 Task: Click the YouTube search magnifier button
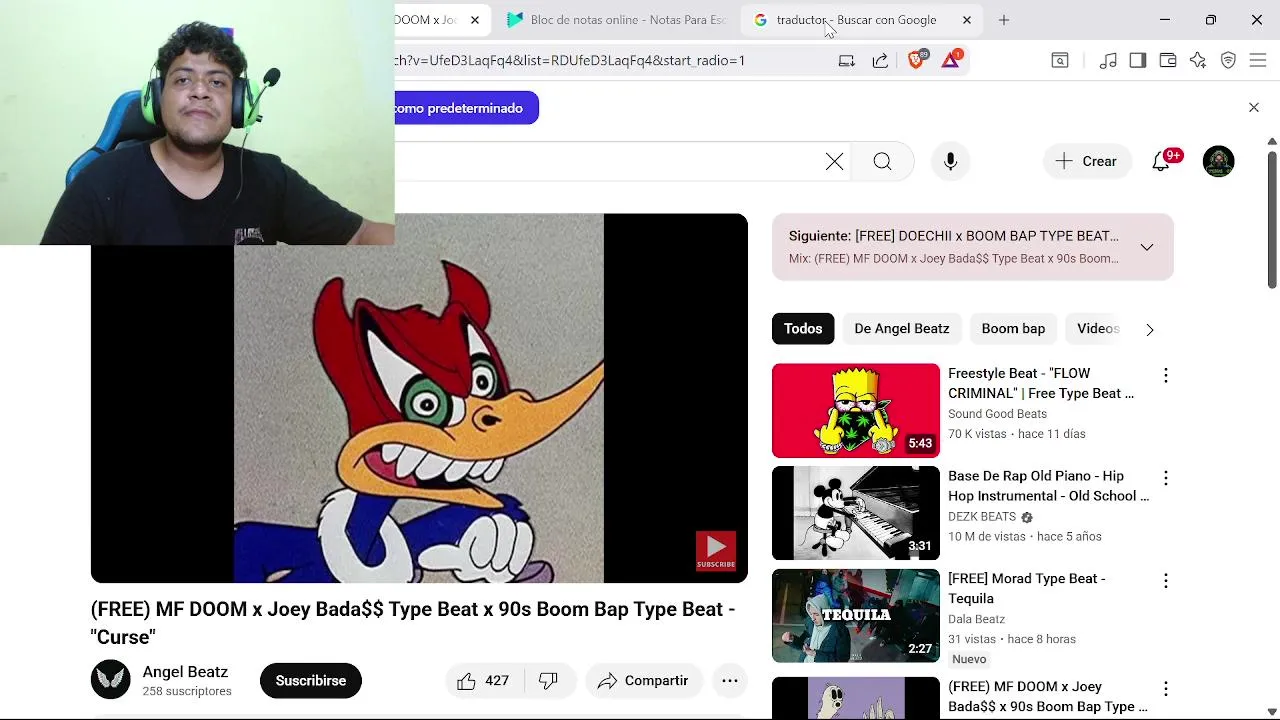click(882, 161)
